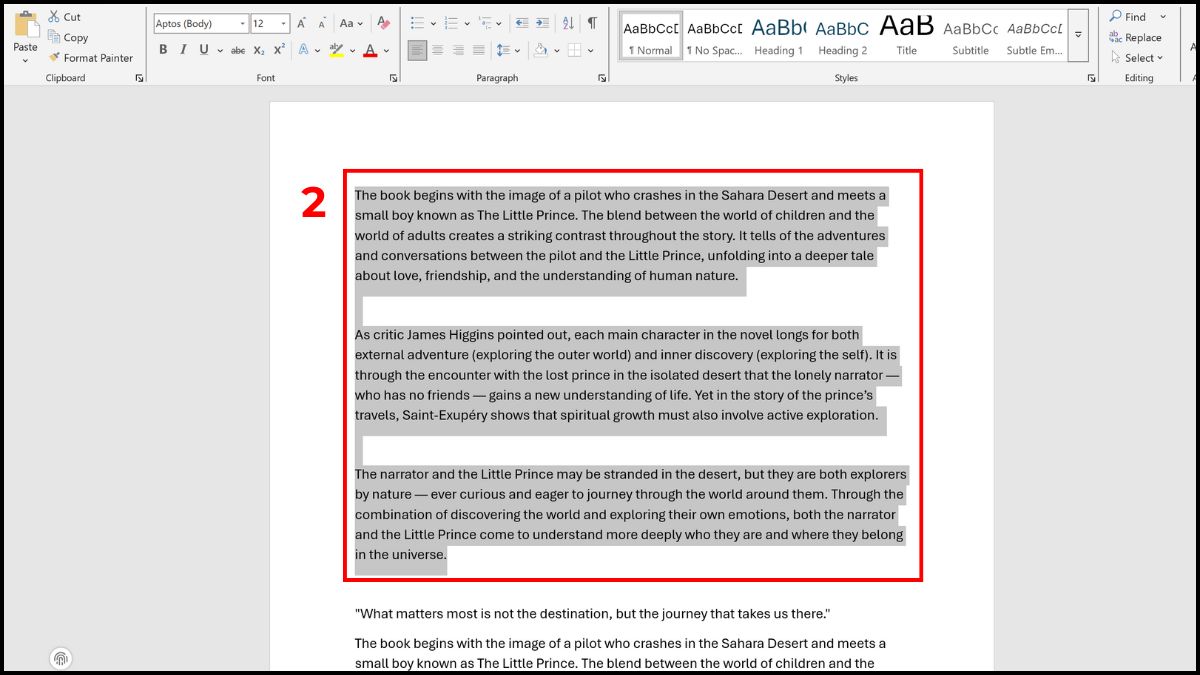Sort the selected paragraphs

tap(568, 23)
